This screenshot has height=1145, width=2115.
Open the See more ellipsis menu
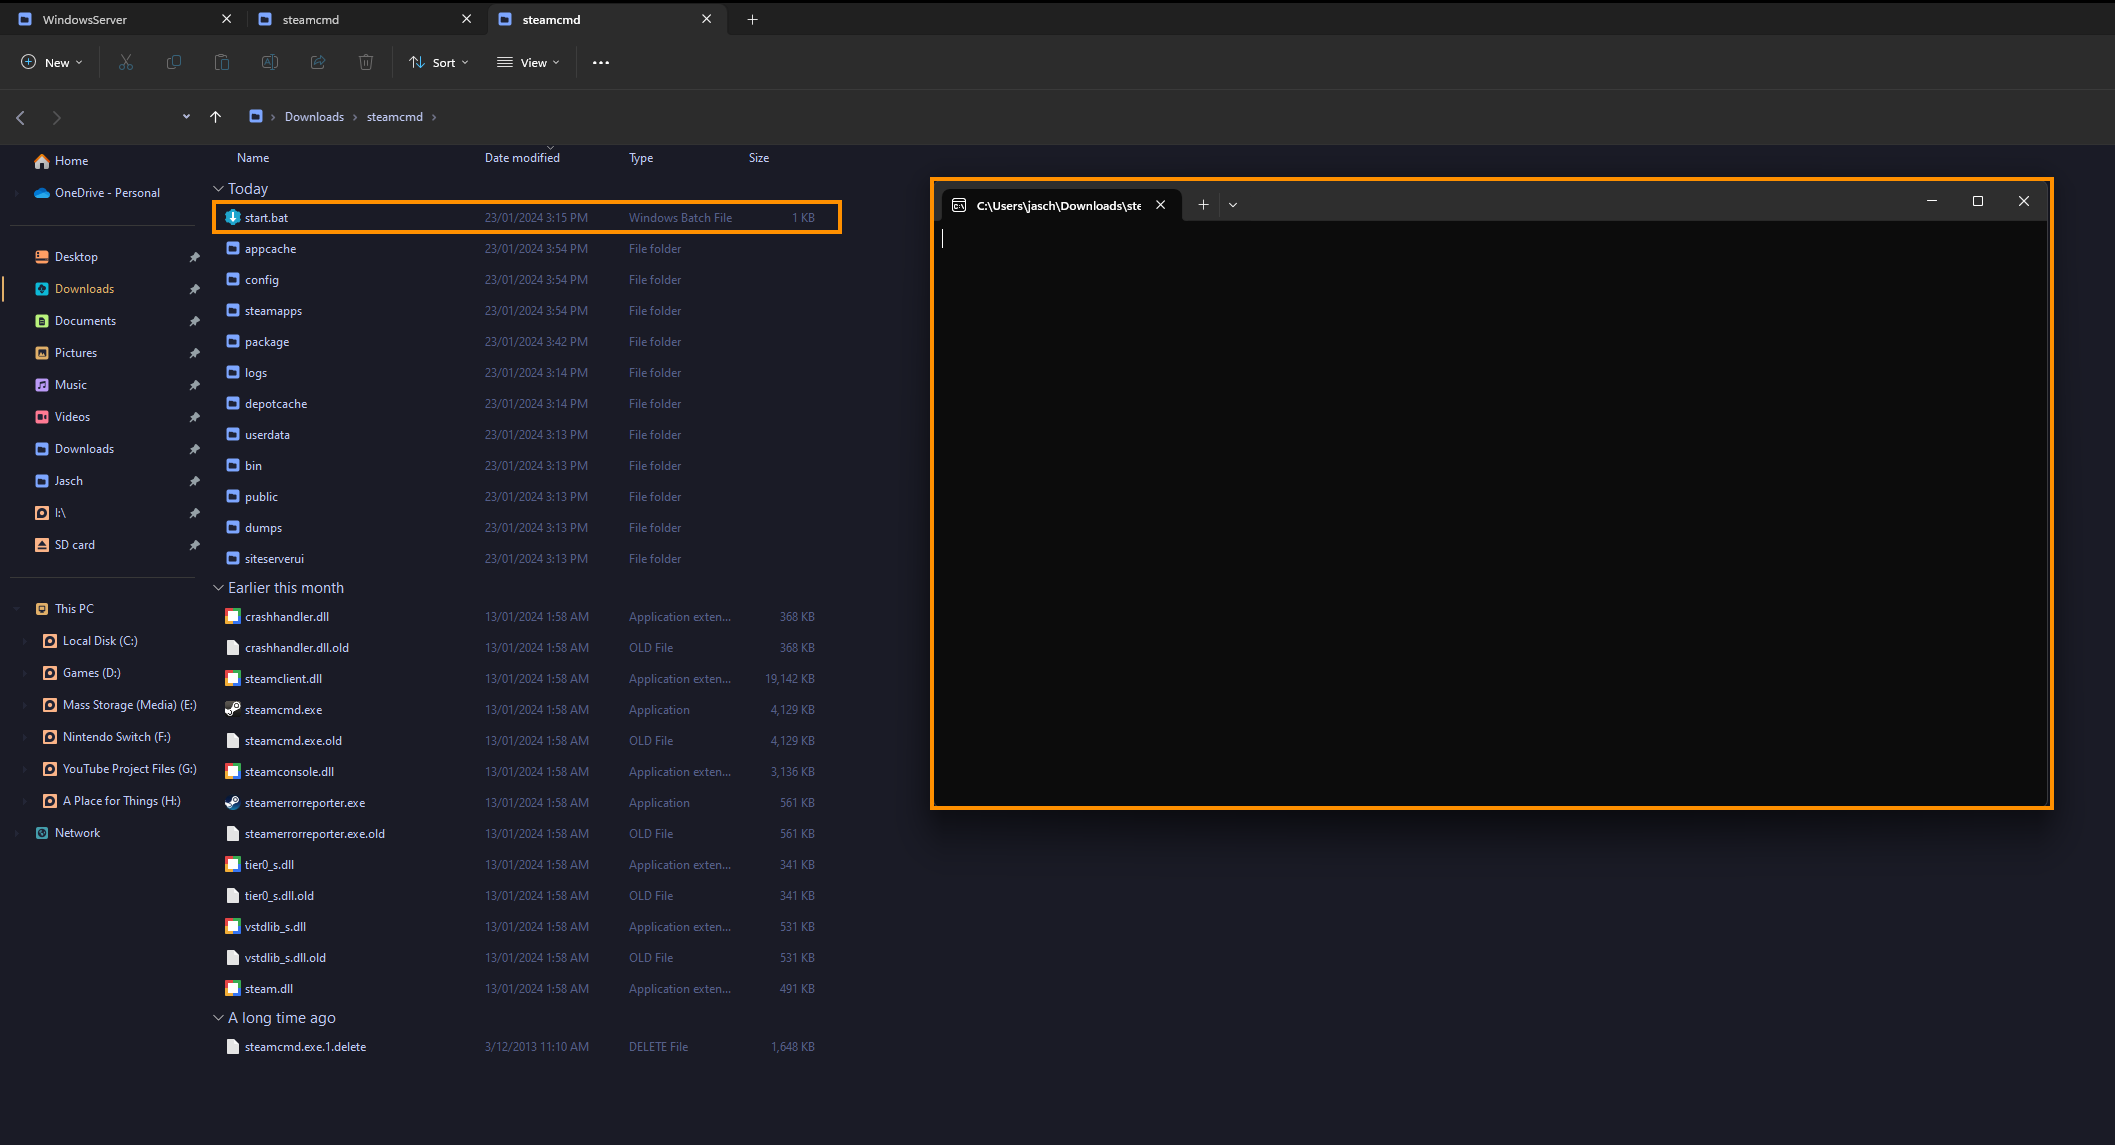click(601, 62)
